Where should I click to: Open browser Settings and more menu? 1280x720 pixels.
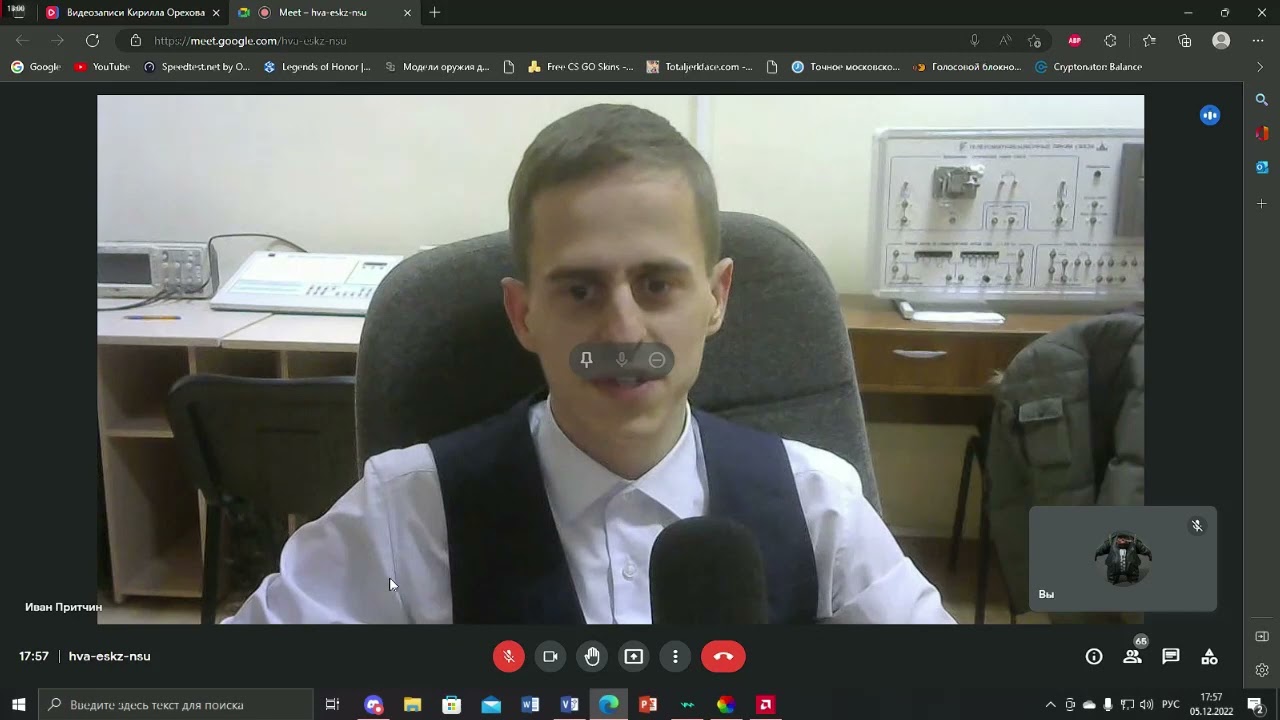(1258, 41)
